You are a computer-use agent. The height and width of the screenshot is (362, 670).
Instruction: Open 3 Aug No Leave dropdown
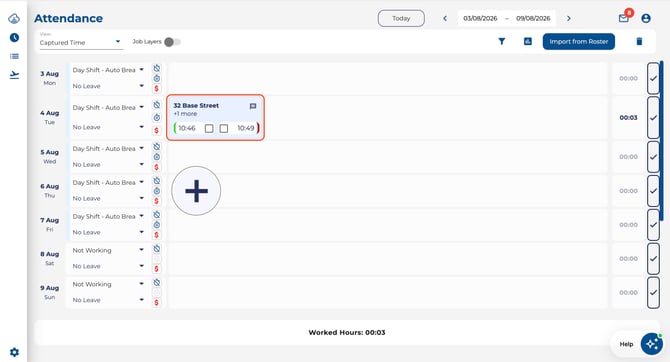coord(108,86)
